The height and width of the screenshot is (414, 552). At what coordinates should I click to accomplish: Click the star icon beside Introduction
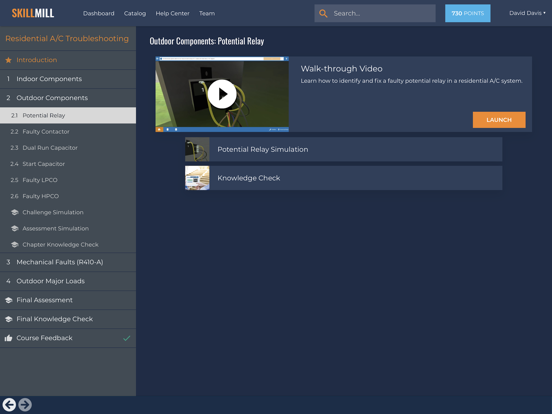pos(8,60)
